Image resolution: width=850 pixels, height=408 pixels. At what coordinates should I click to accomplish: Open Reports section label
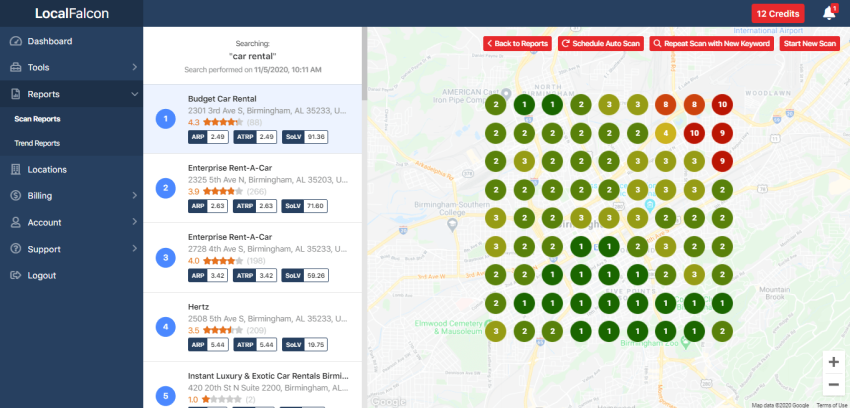[43, 94]
